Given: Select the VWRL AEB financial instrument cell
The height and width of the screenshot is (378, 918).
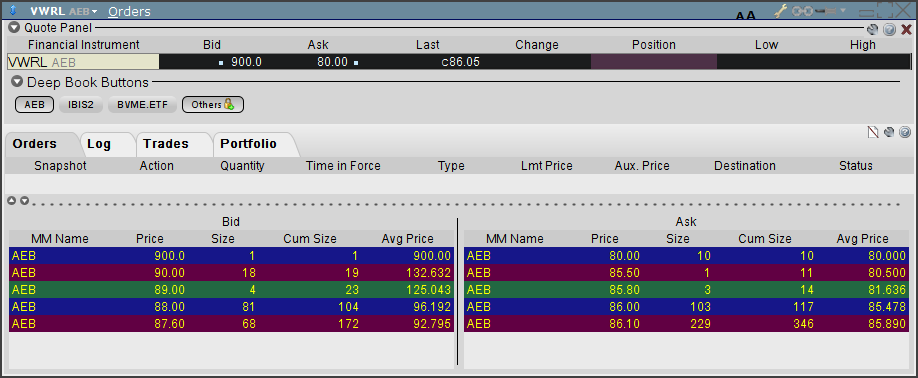Looking at the screenshot, I should [x=83, y=62].
